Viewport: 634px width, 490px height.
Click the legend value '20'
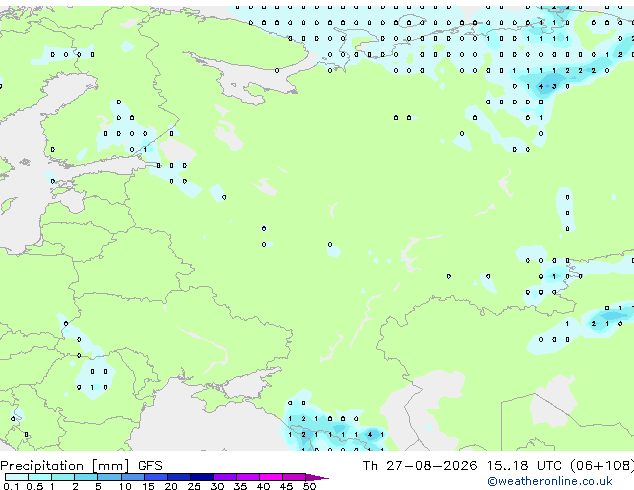click(171, 486)
